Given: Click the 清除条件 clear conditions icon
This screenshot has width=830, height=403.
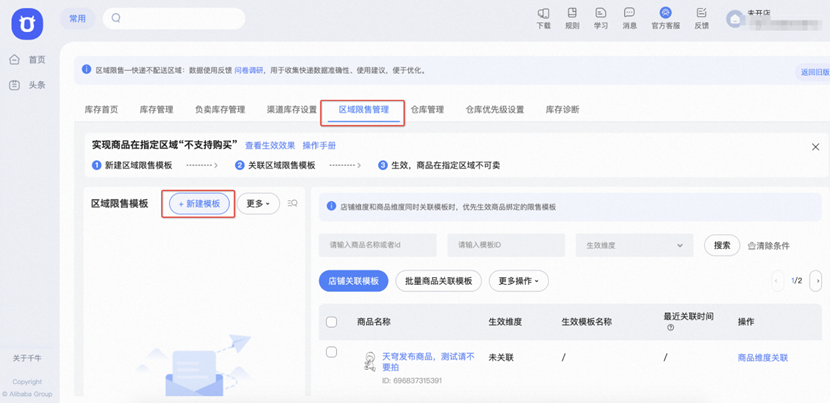Looking at the screenshot, I should coord(751,246).
